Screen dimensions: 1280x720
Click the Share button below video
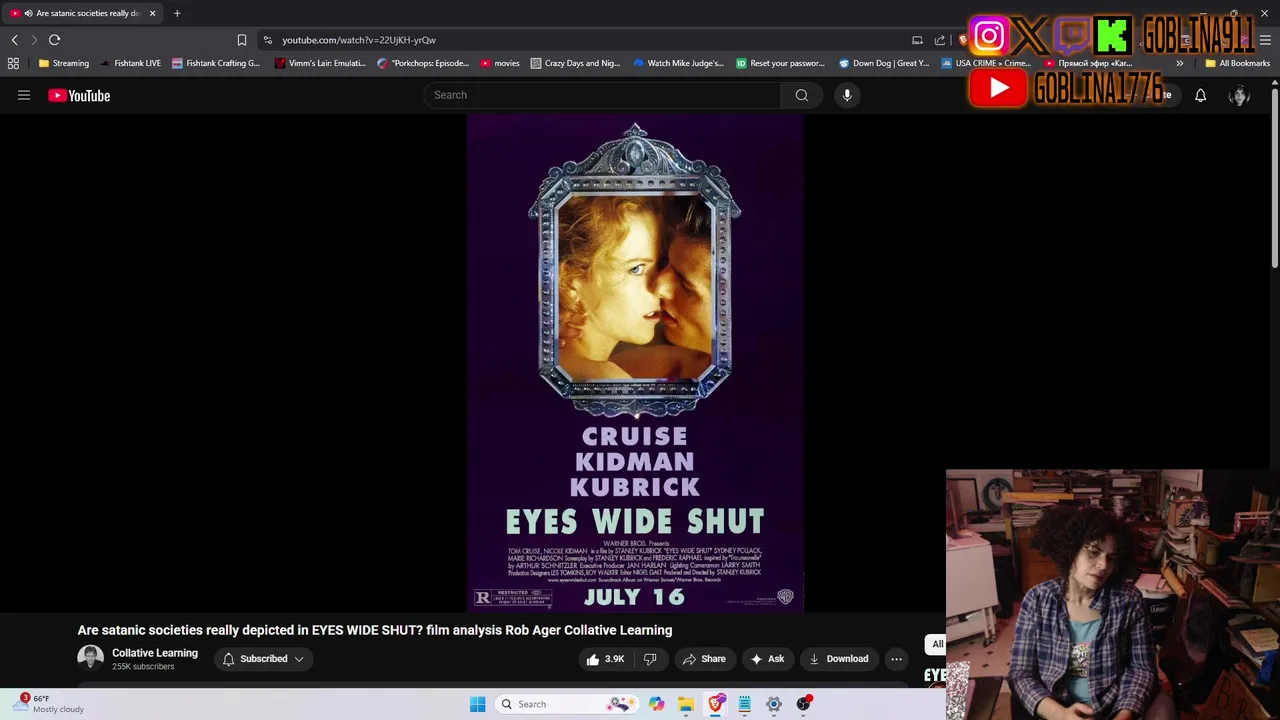point(704,659)
